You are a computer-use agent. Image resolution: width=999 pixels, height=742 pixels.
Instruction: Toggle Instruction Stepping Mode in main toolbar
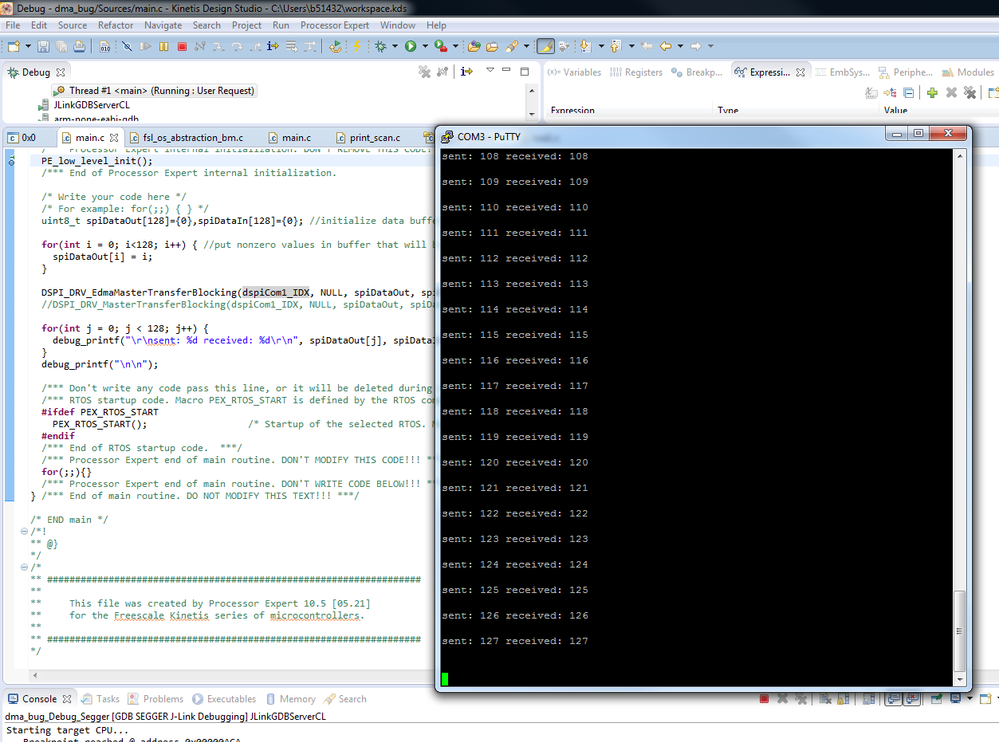273,46
